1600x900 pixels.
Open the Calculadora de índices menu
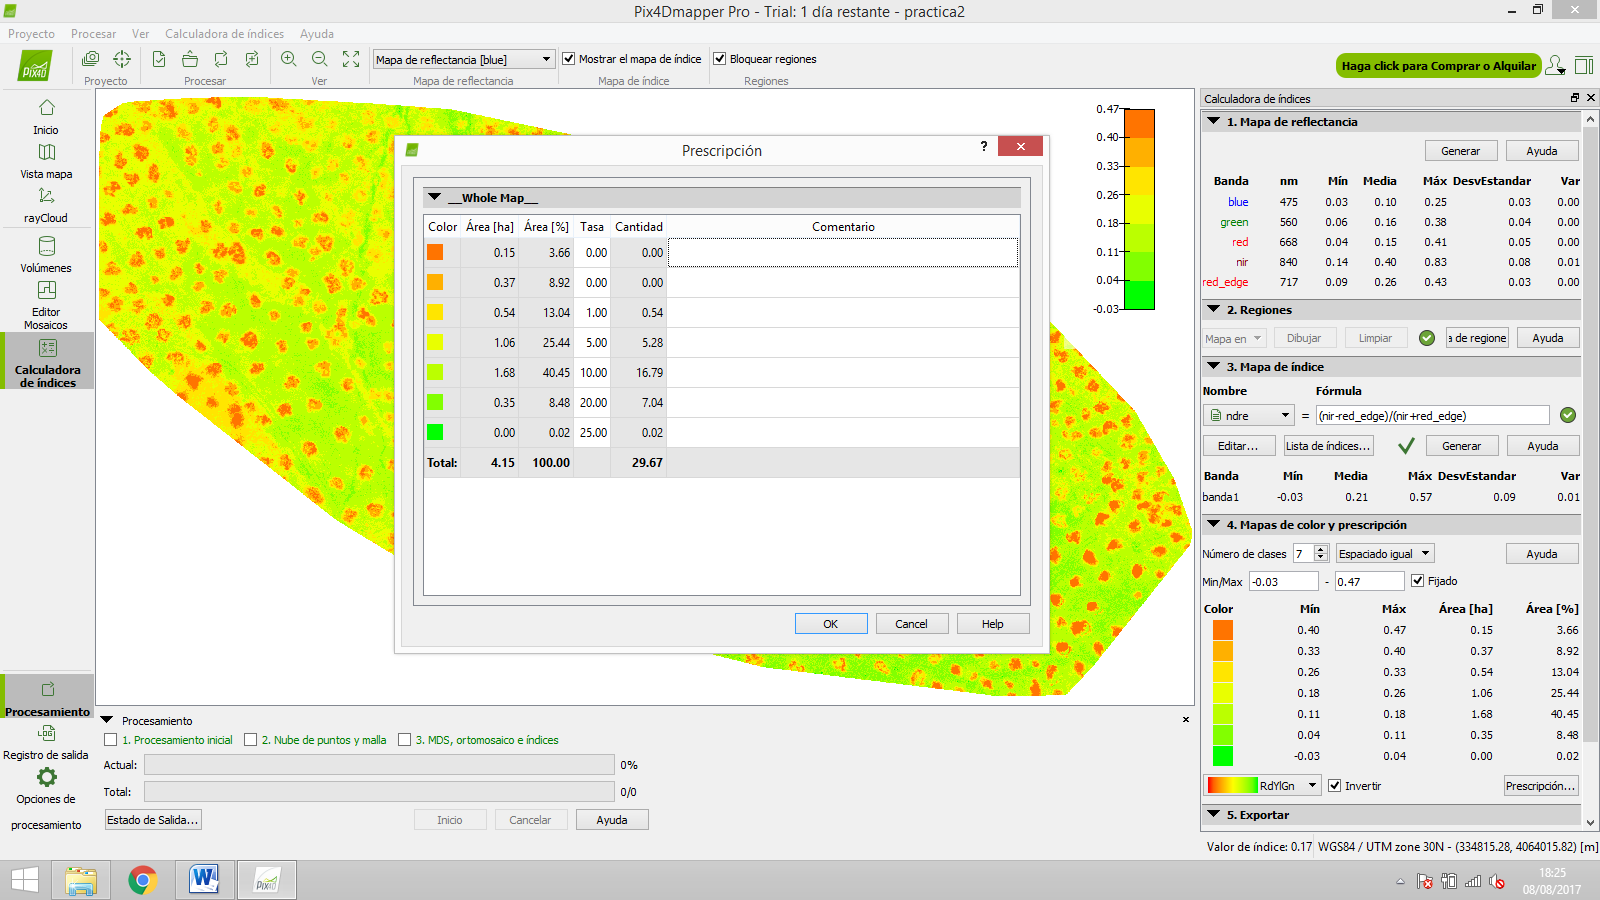tap(224, 34)
